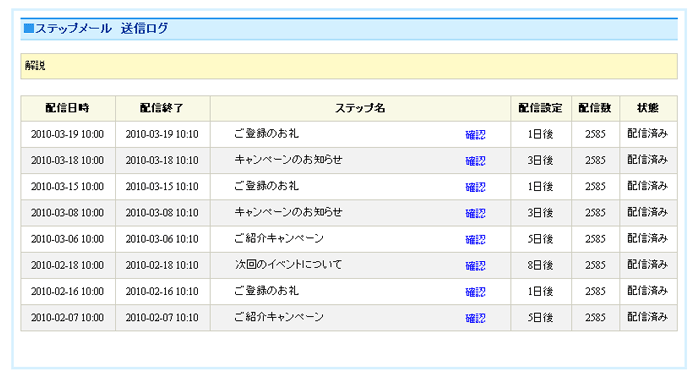Select the date cell 2010-03-18 10:00
700x377 pixels.
pos(67,160)
